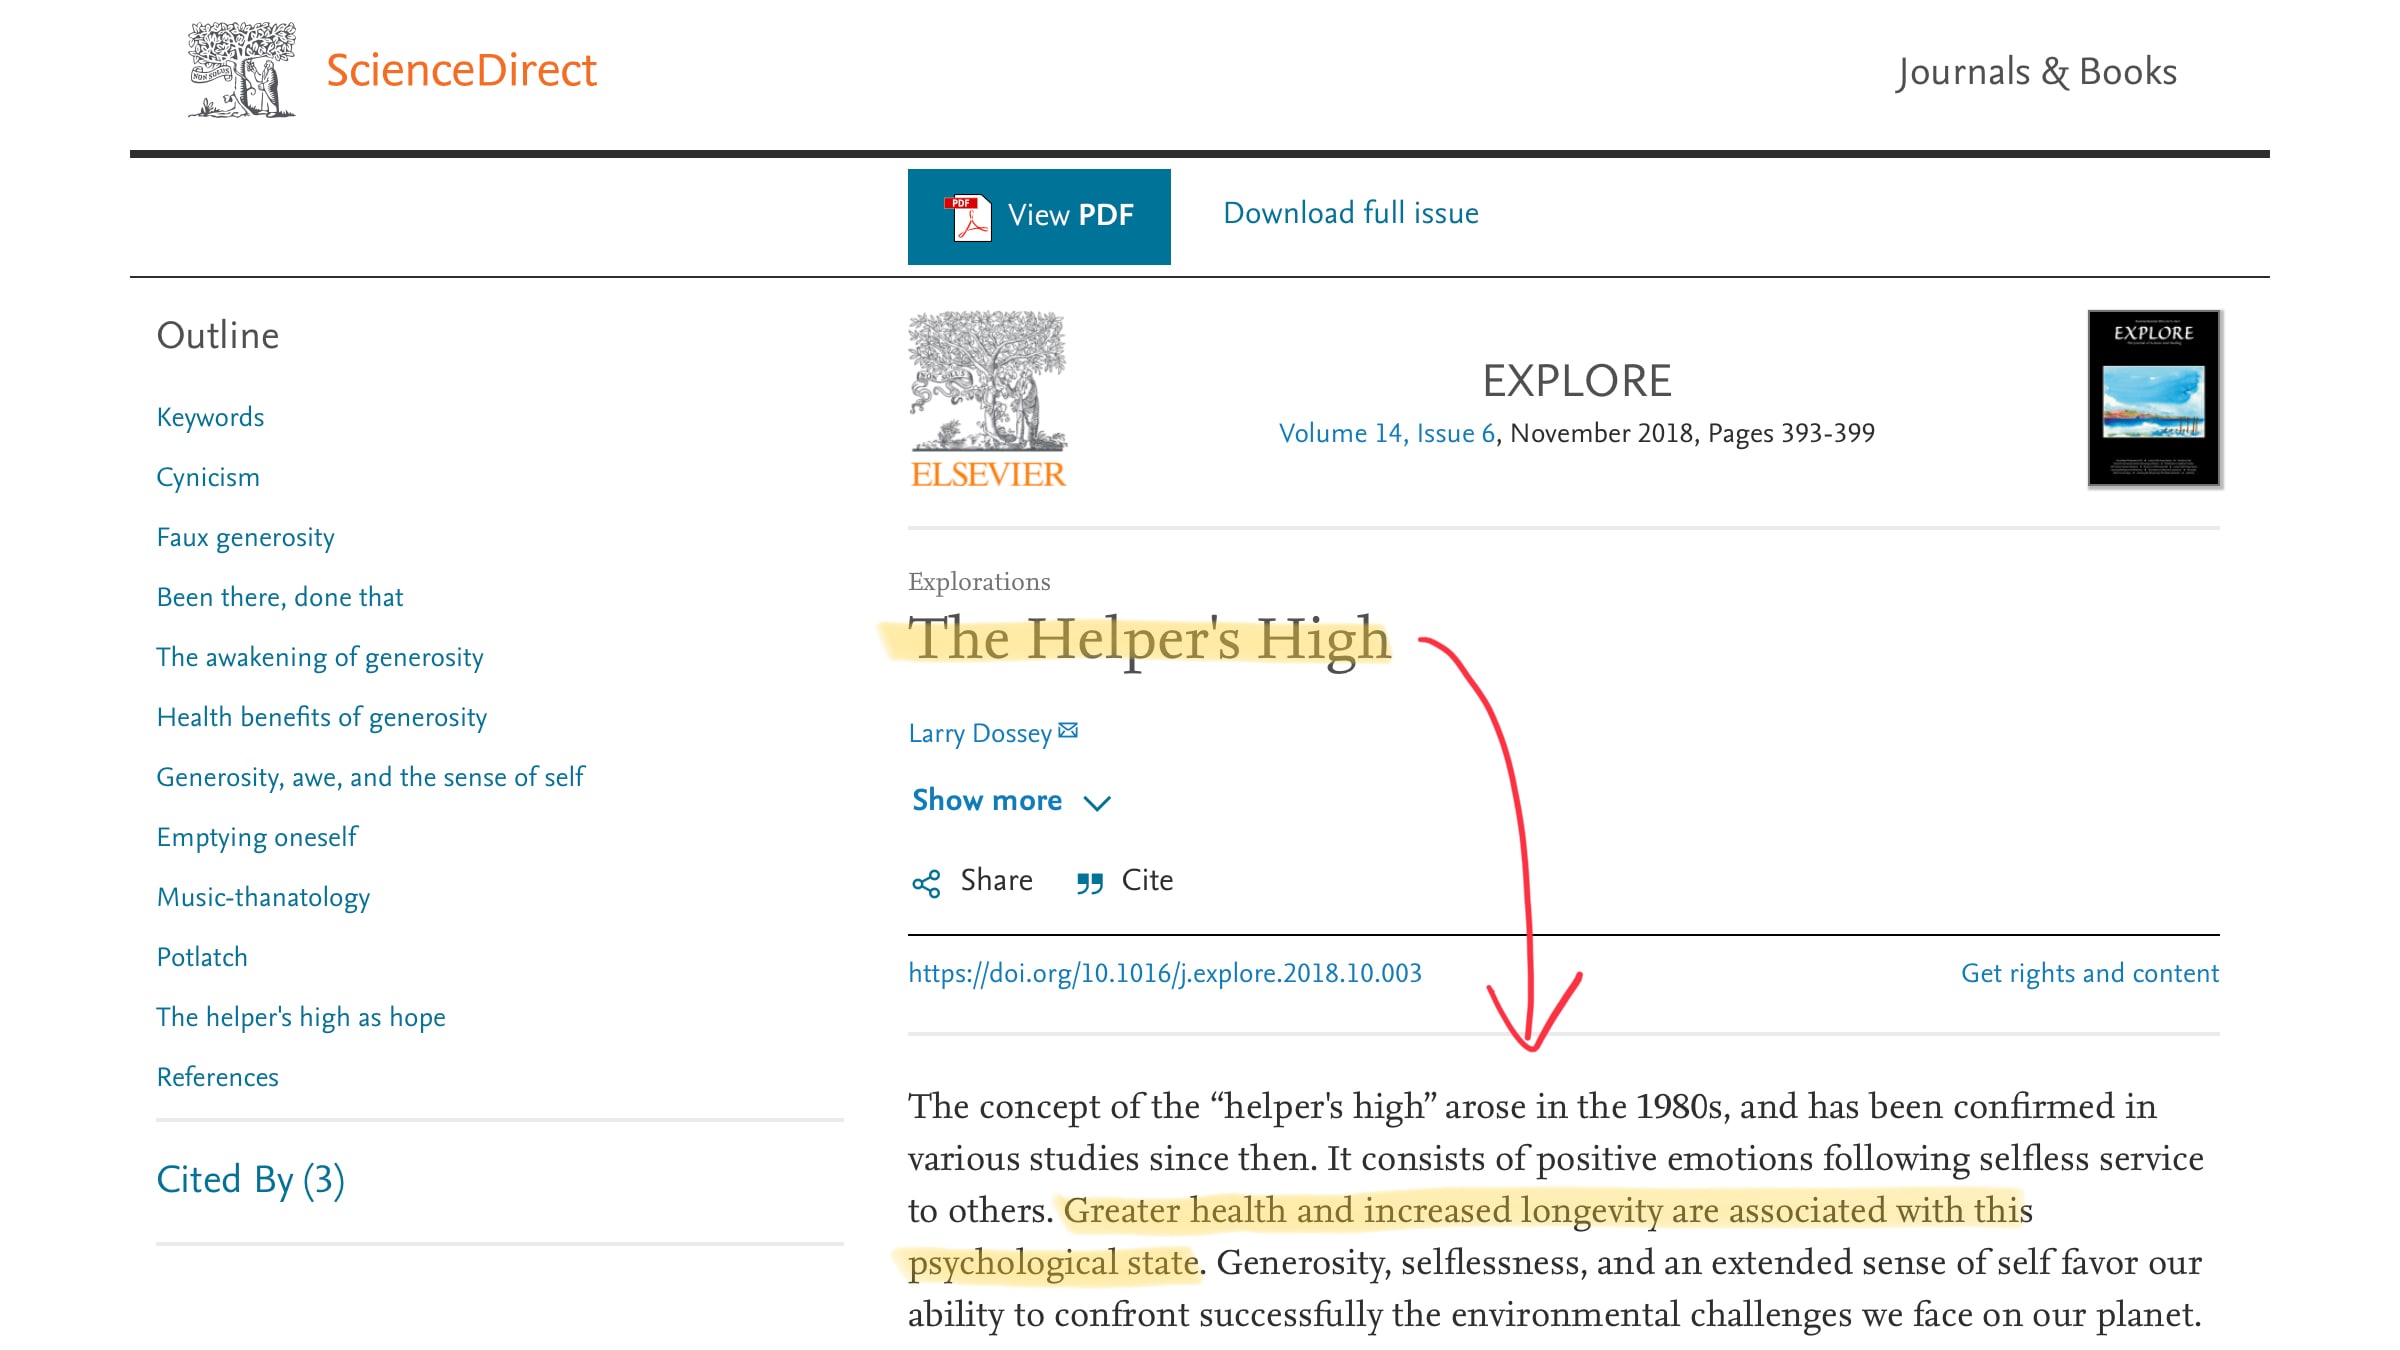2400x1350 pixels.
Task: Open the Journals & Books menu
Action: (2036, 72)
